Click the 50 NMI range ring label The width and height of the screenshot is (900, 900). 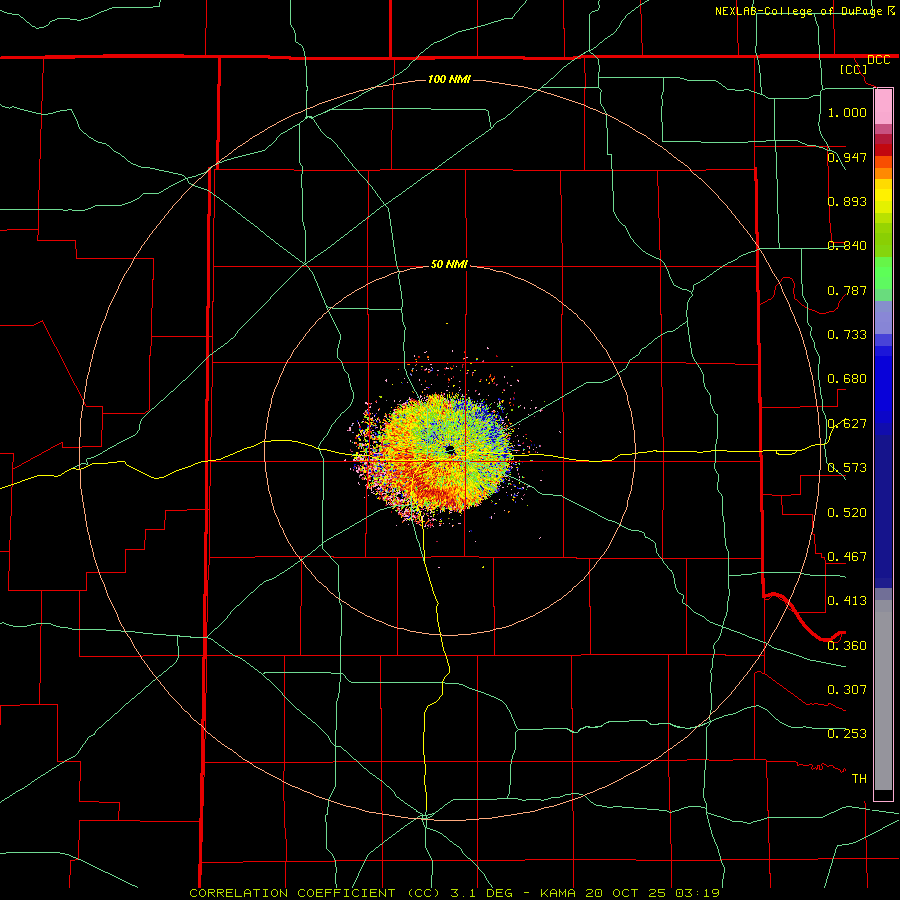pos(449,264)
